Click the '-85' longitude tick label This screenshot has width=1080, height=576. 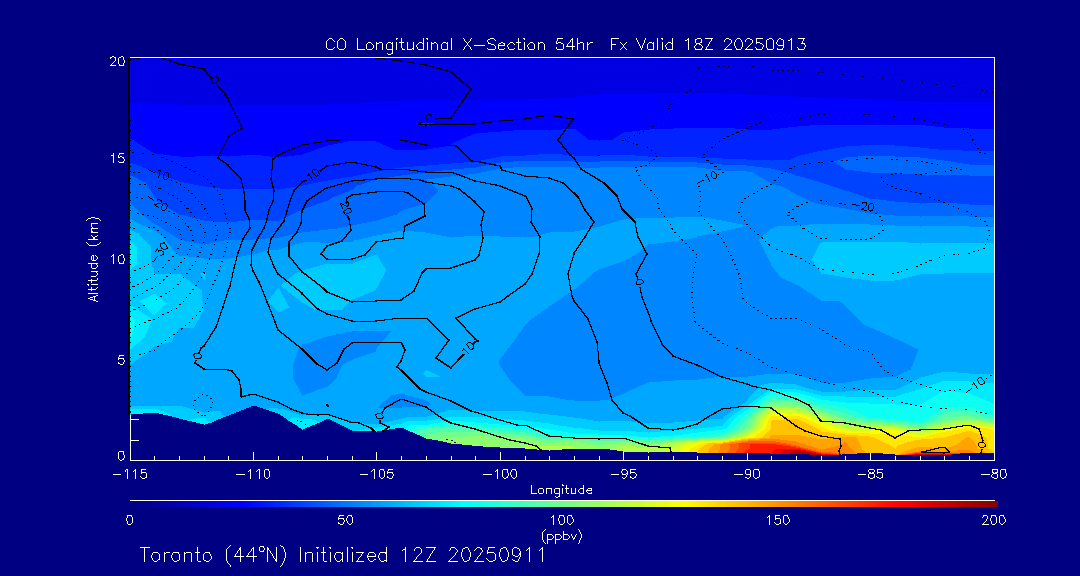pyautogui.click(x=871, y=475)
